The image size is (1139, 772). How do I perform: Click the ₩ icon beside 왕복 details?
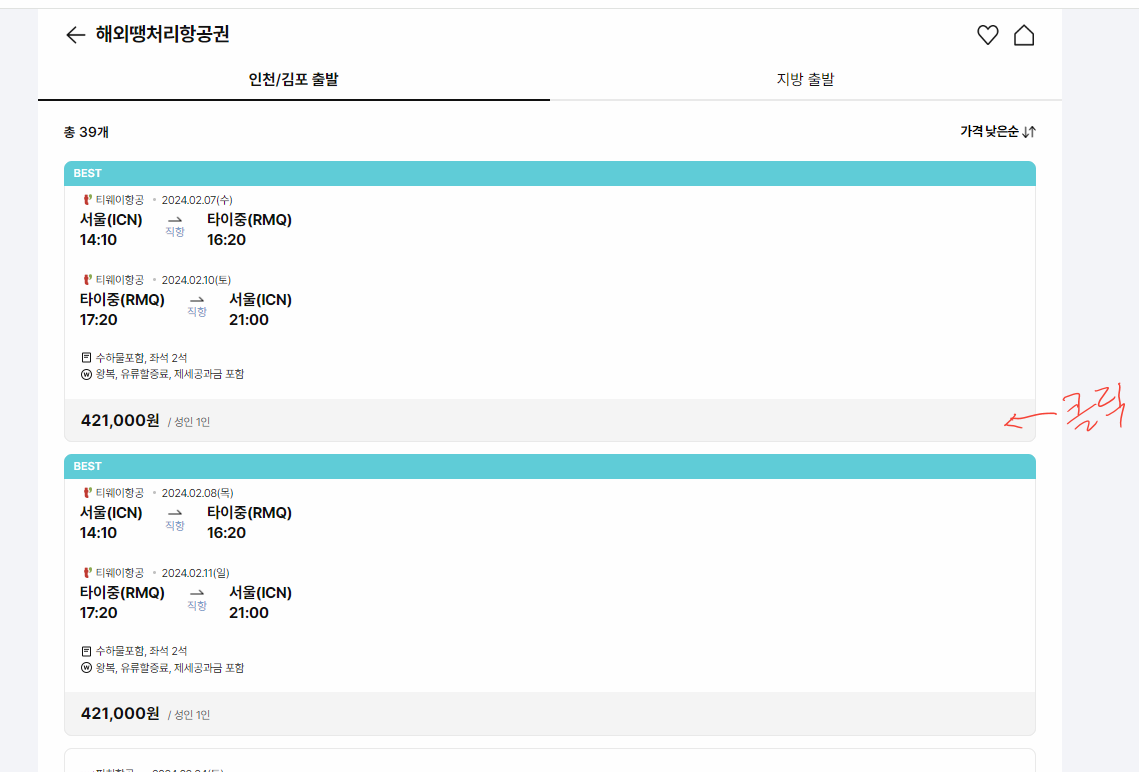coord(85,375)
